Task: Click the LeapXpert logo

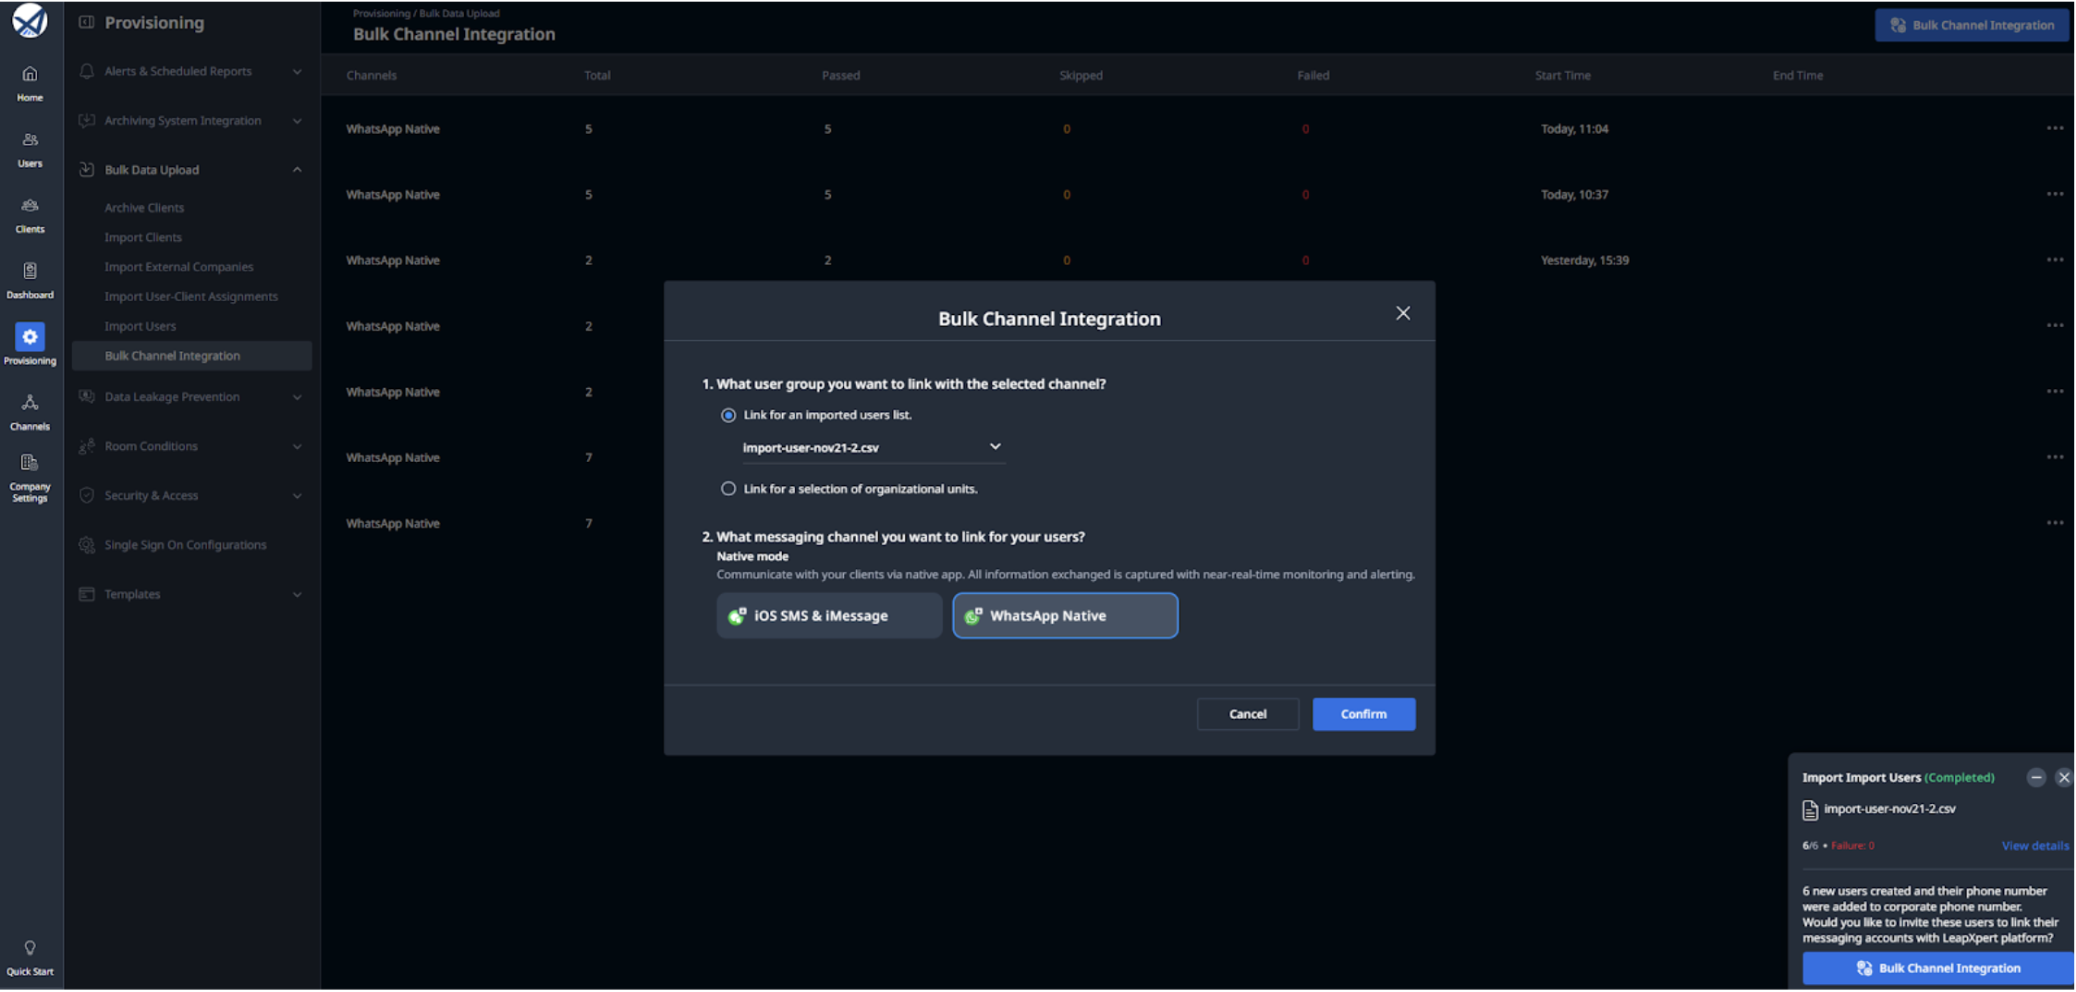Action: (x=30, y=21)
